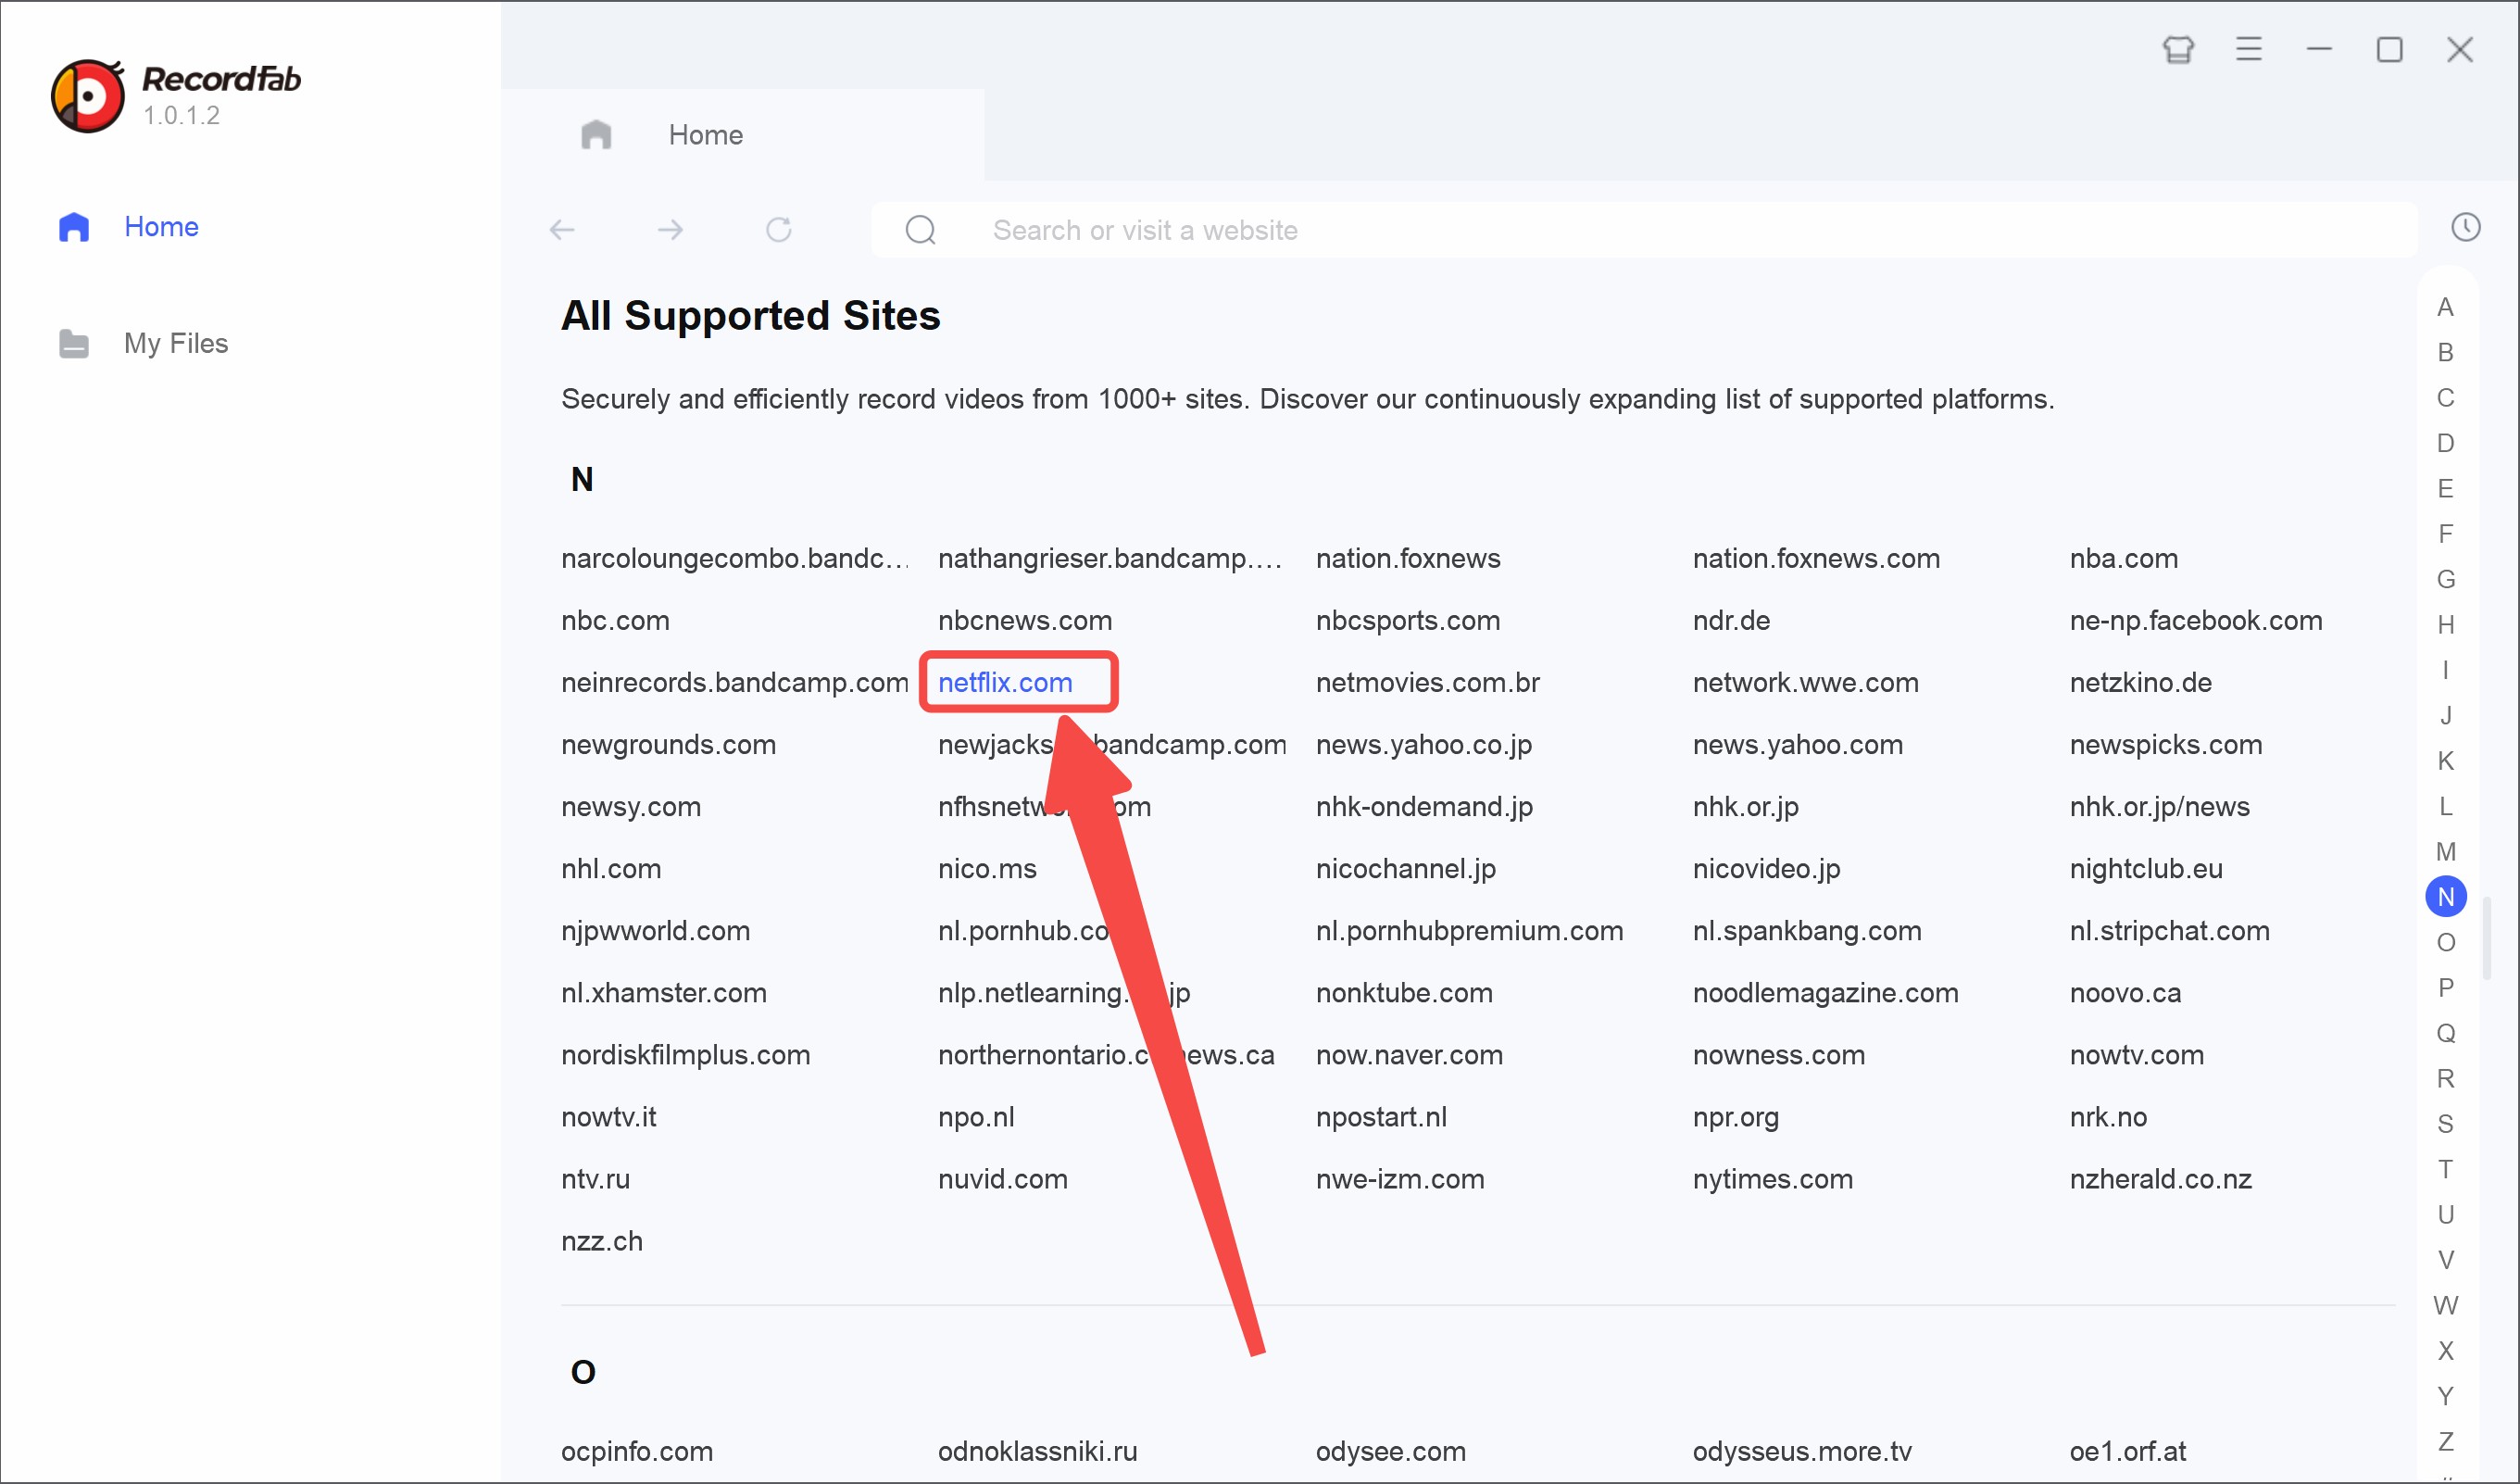Select nbcsports.com link
This screenshot has width=2520, height=1484.
pos(1408,620)
